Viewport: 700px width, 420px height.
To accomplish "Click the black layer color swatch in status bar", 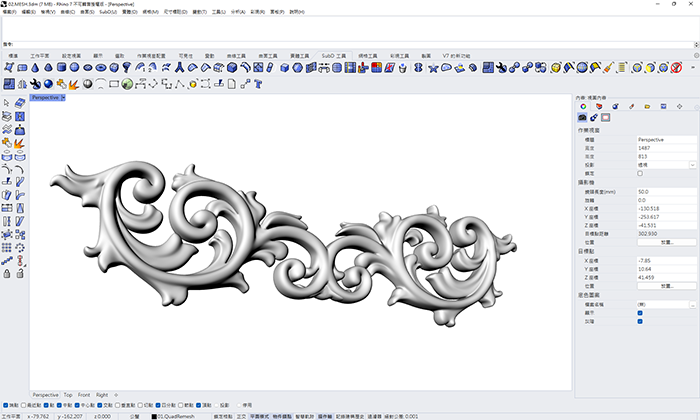I will point(154,415).
